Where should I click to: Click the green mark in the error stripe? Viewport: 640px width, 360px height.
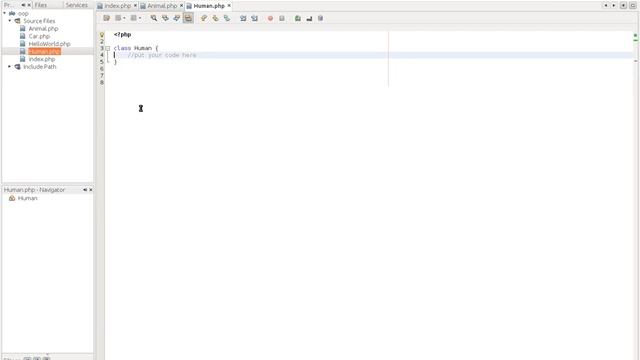pos(636,40)
